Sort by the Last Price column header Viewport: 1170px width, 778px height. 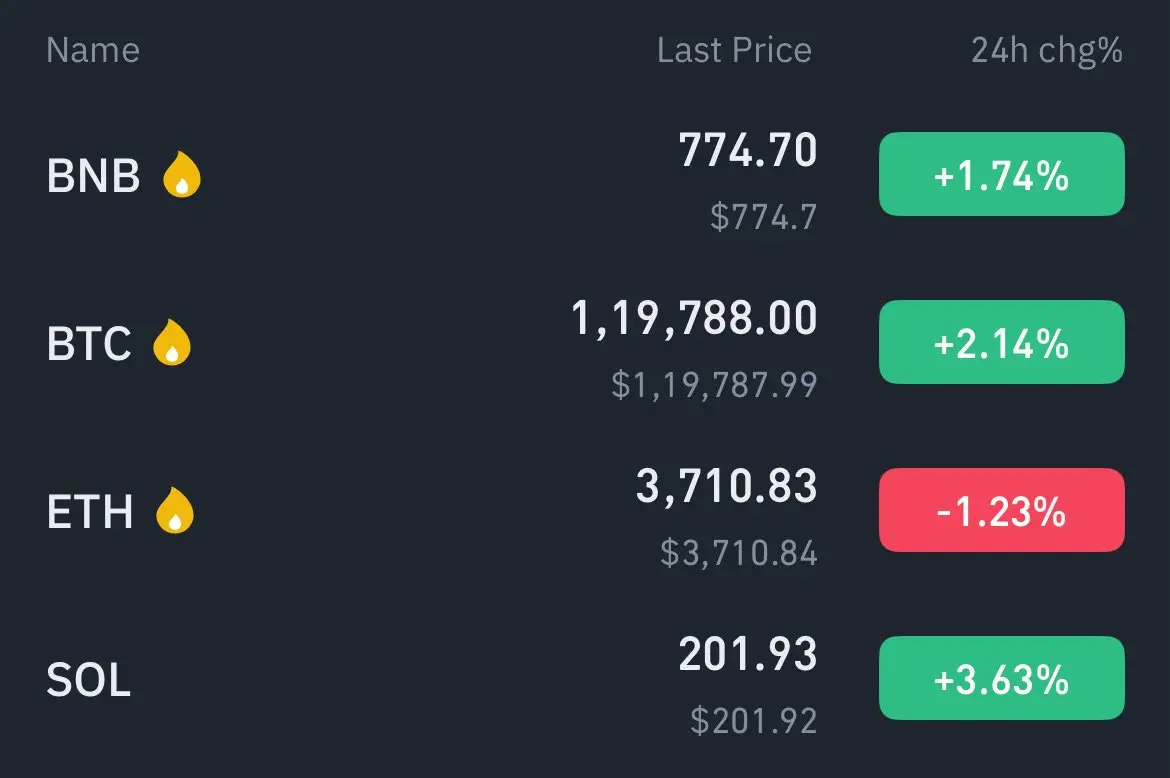pos(734,50)
